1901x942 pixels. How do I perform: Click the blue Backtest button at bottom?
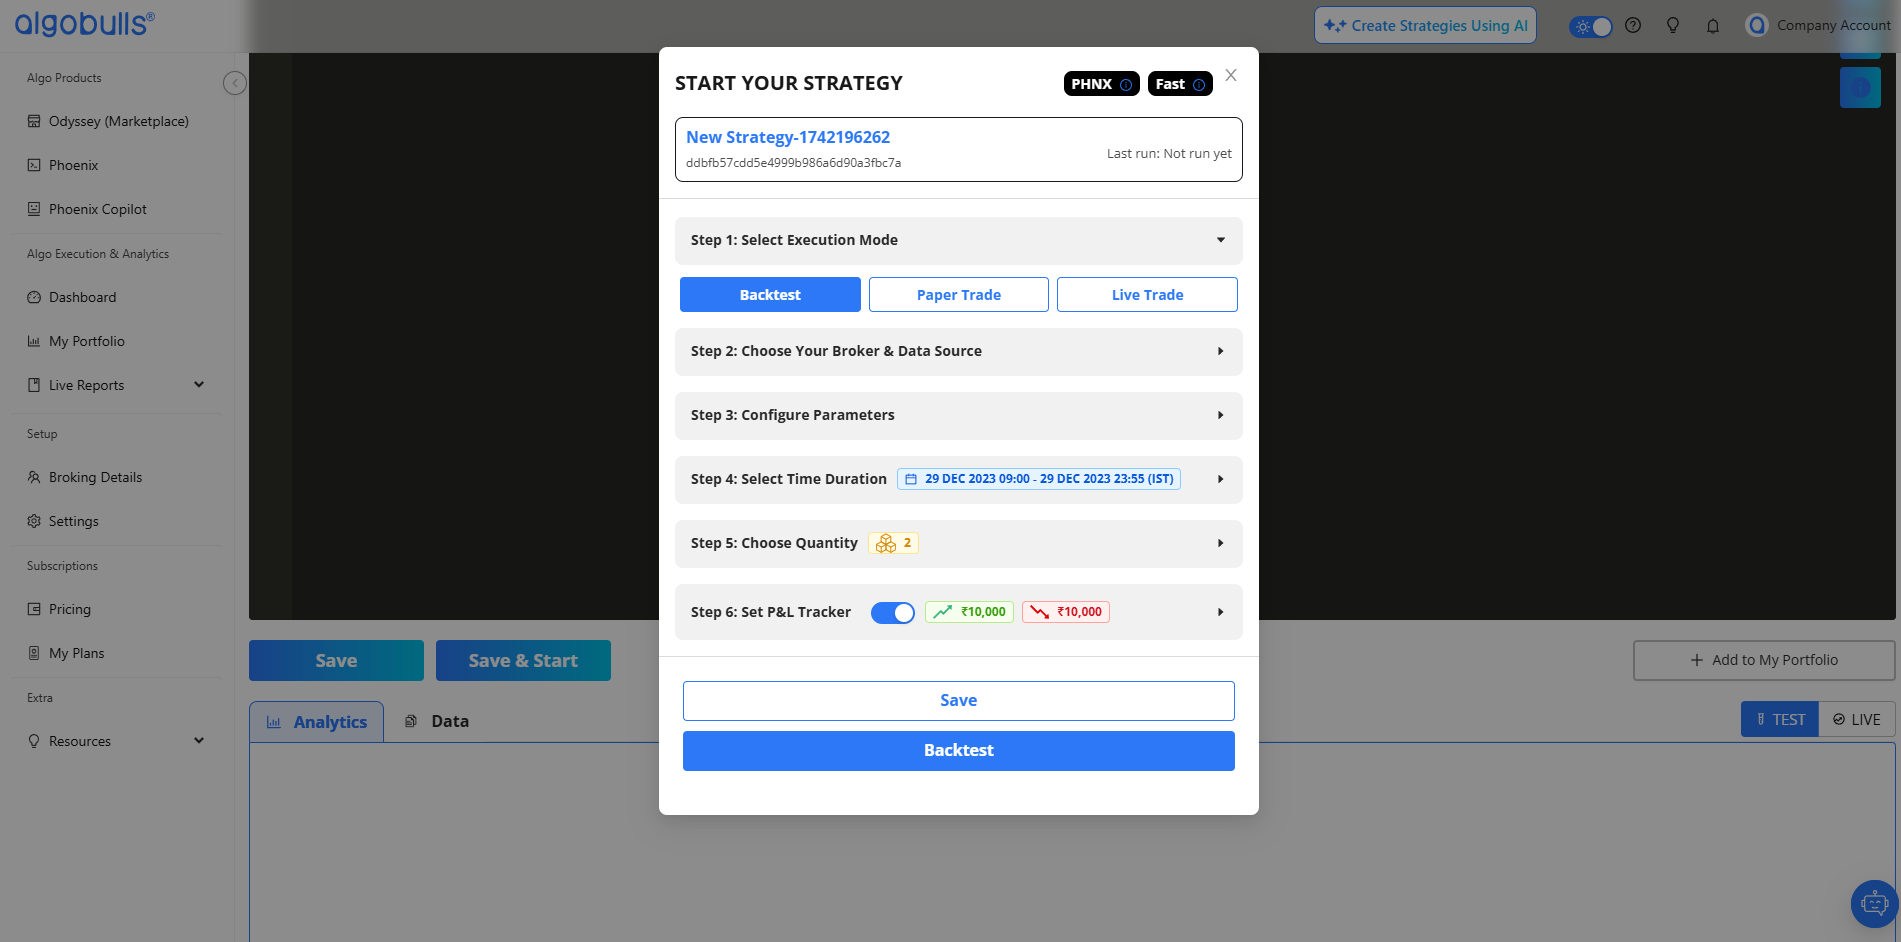pos(959,751)
